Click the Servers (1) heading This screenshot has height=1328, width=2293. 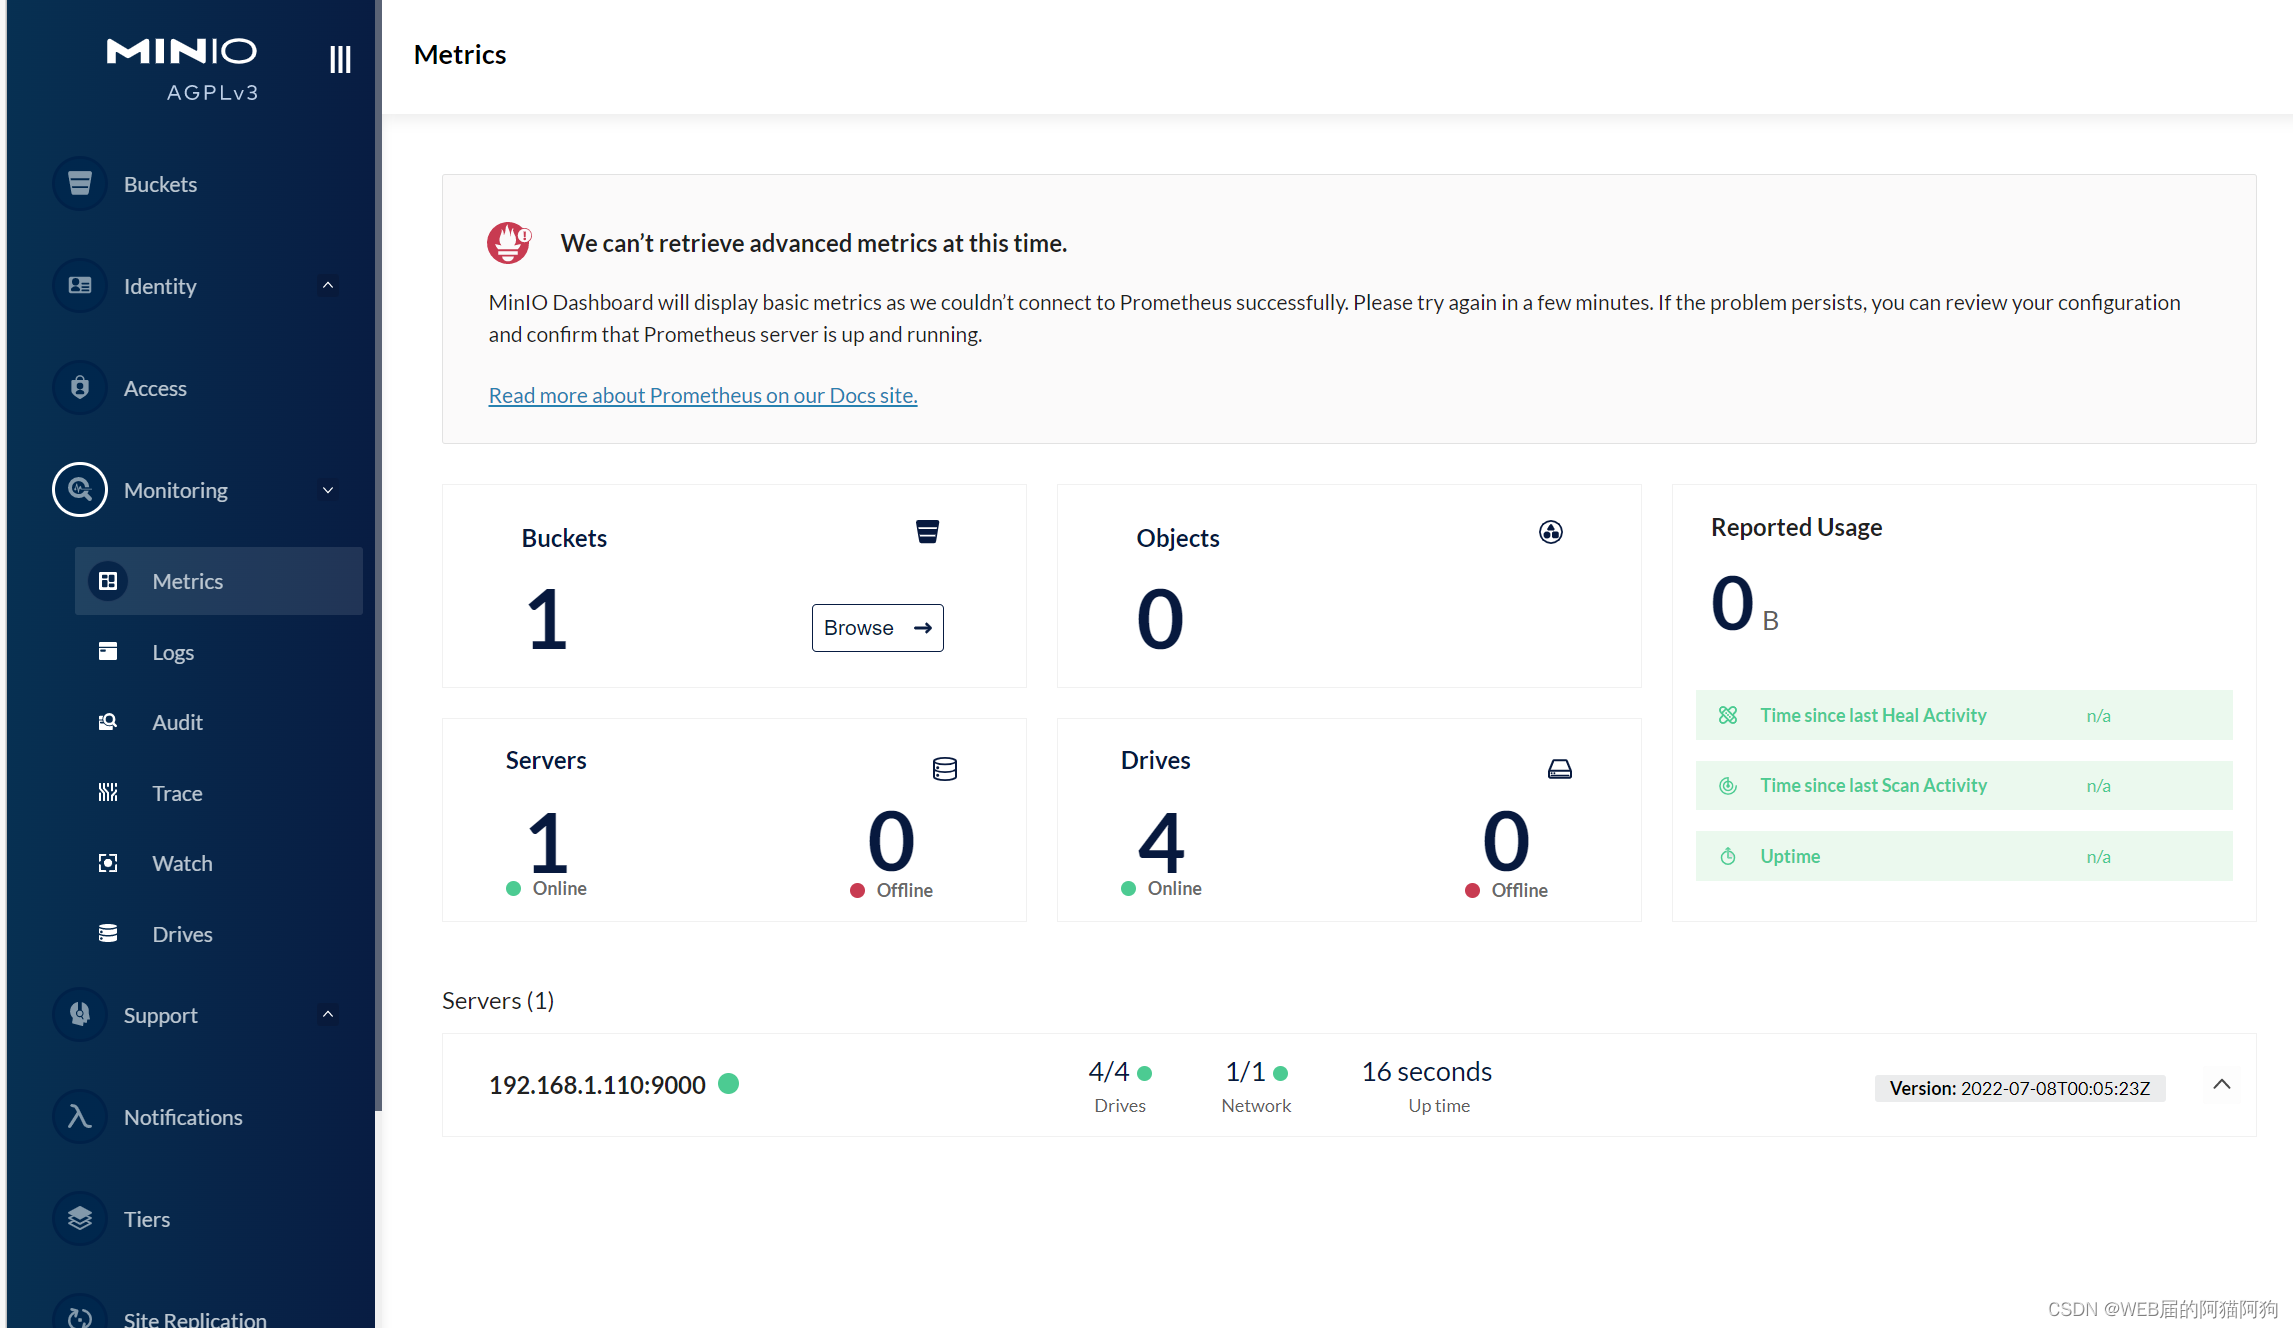point(498,1001)
